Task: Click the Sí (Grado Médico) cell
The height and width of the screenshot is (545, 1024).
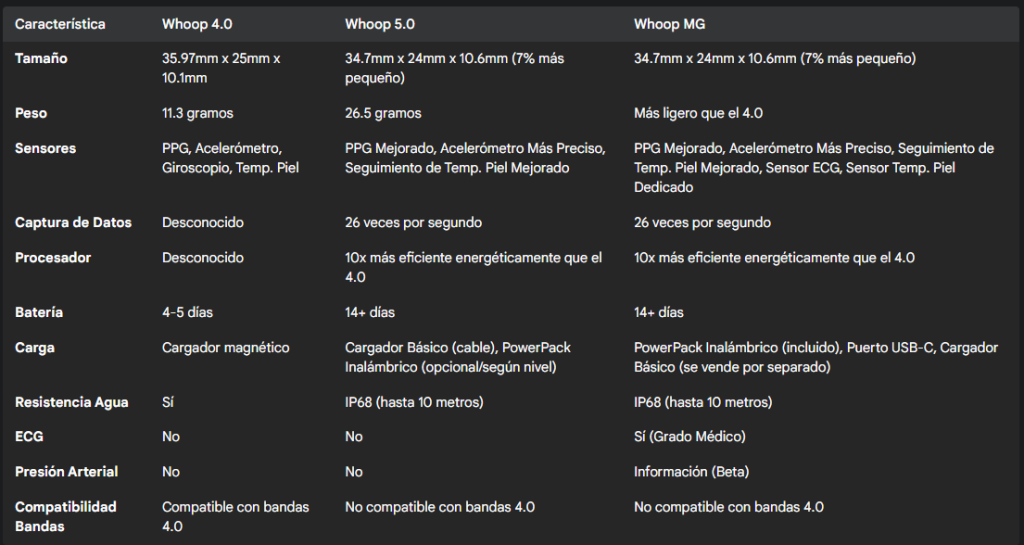Action: 690,437
